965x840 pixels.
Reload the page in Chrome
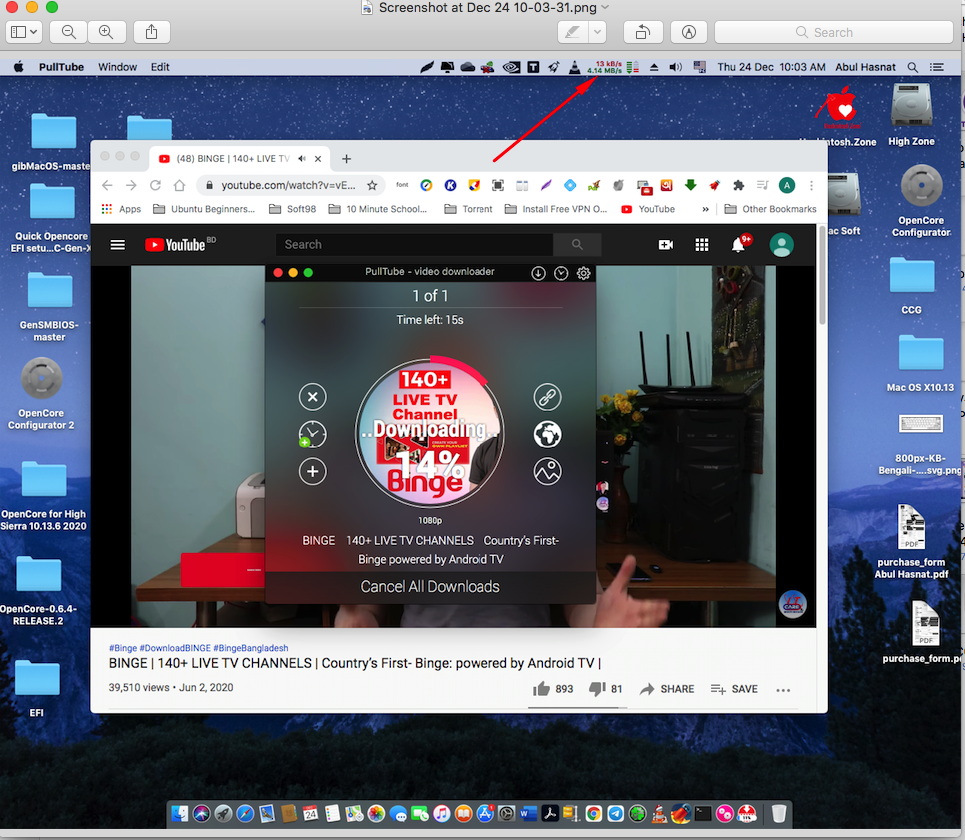[x=155, y=185]
